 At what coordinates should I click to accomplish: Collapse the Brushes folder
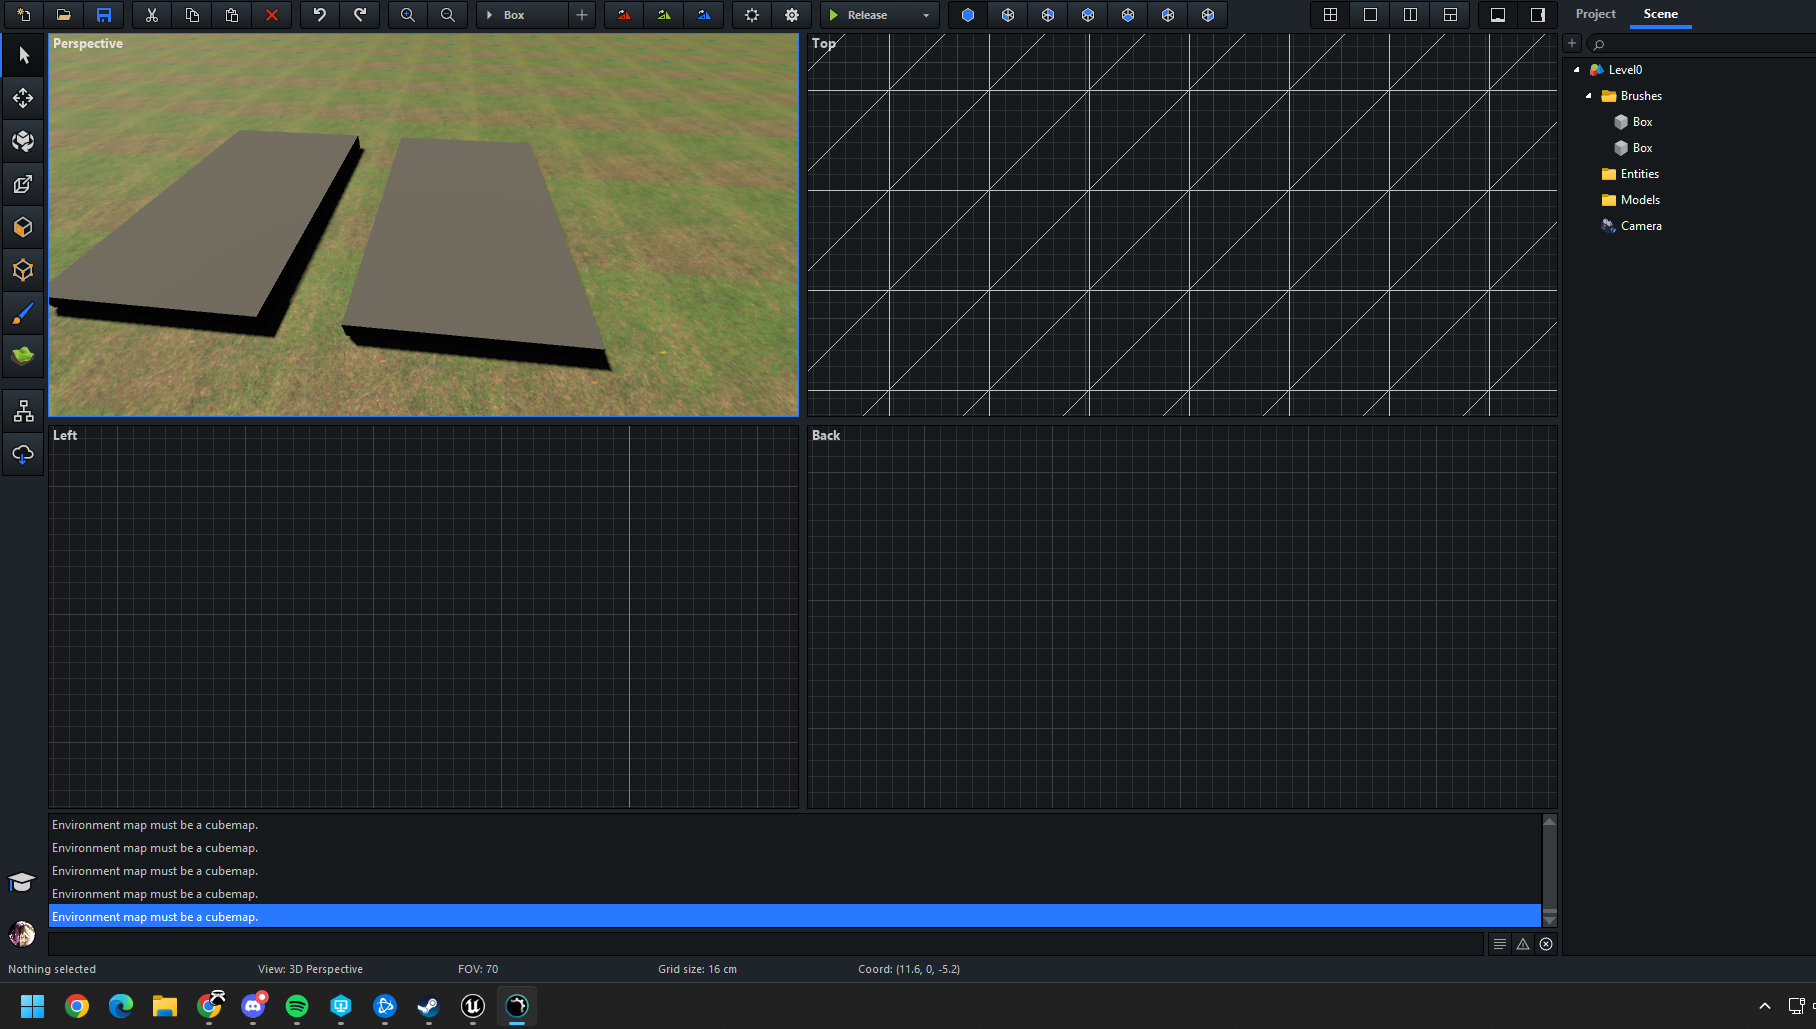click(x=1589, y=96)
